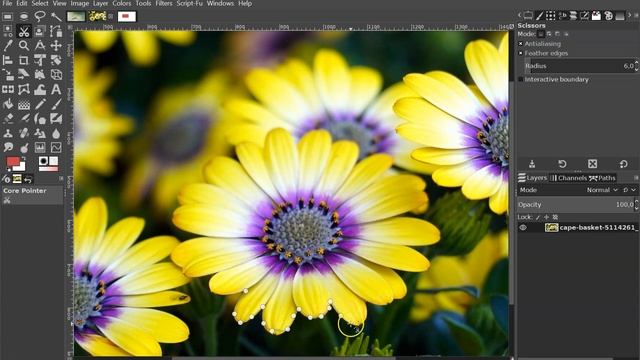
Task: Select the Warp Transform tool
Action: [40, 89]
